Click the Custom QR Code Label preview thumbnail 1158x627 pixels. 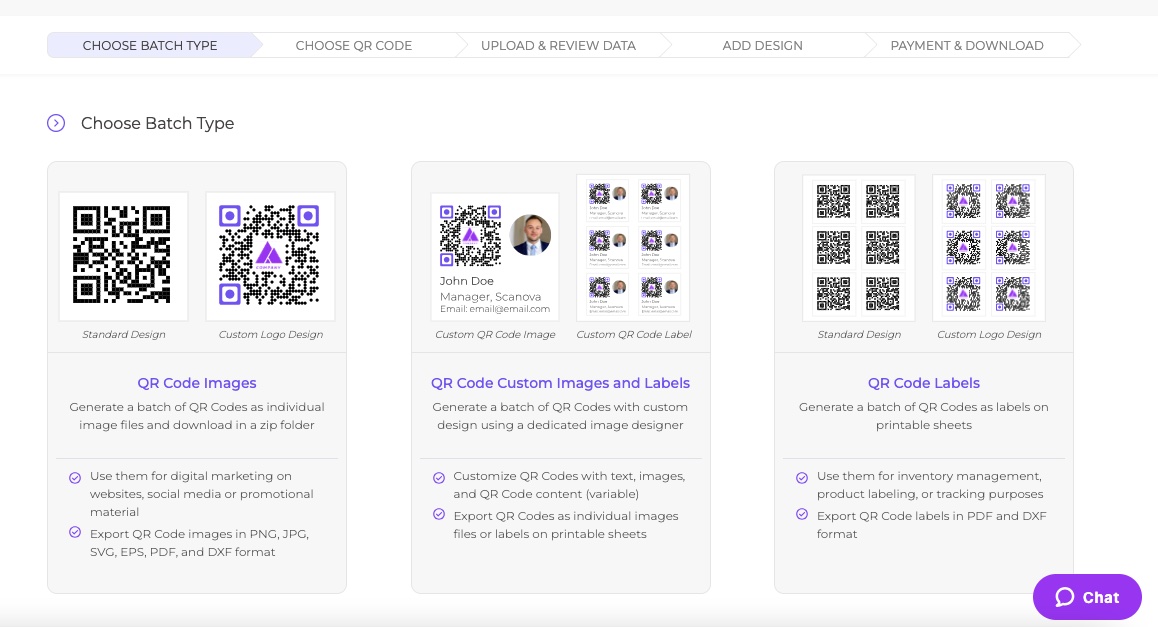coord(633,247)
